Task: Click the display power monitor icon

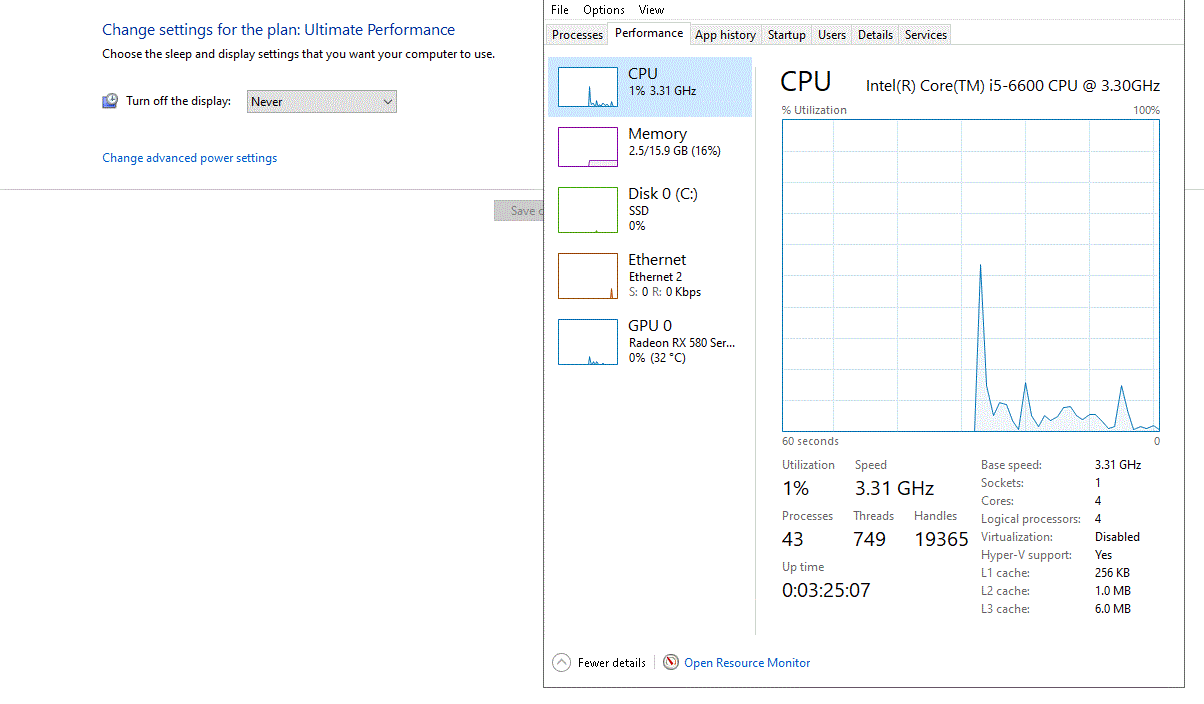Action: click(x=110, y=101)
